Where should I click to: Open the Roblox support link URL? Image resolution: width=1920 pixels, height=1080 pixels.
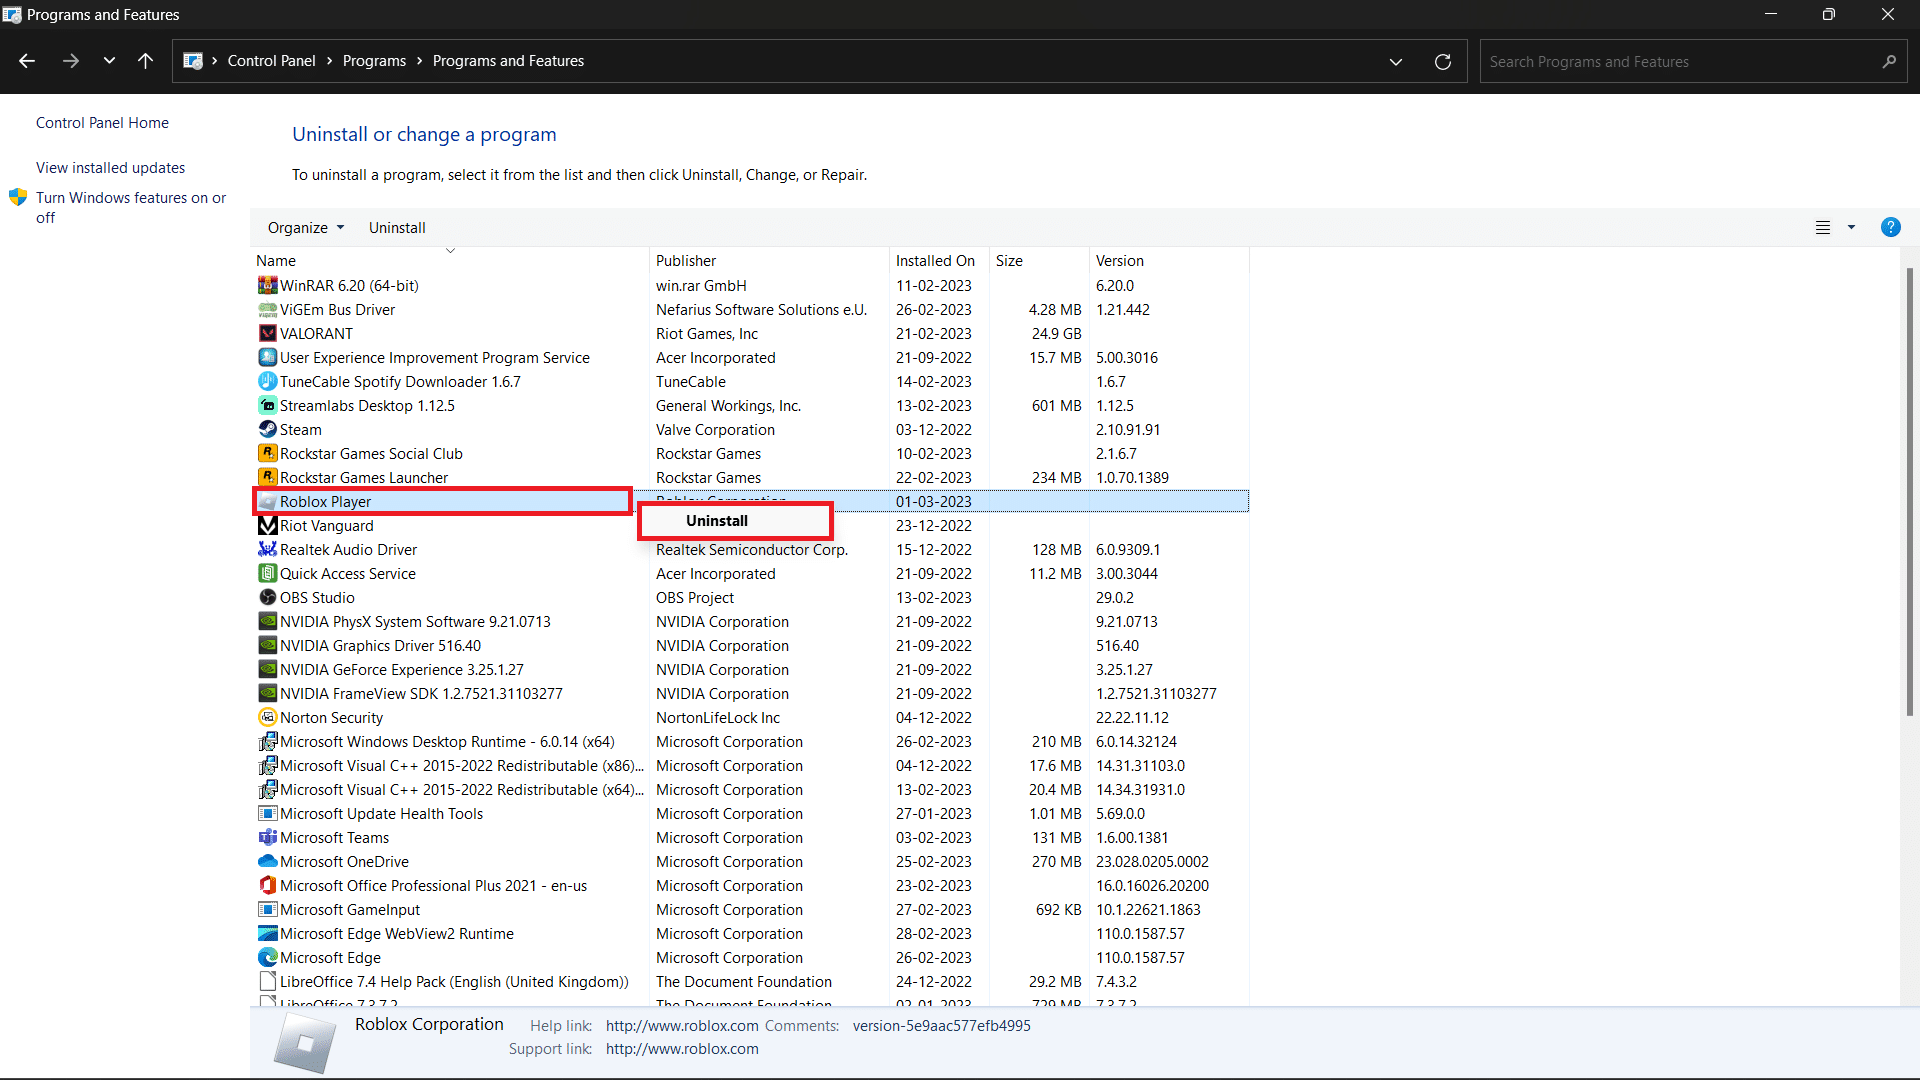(682, 1049)
